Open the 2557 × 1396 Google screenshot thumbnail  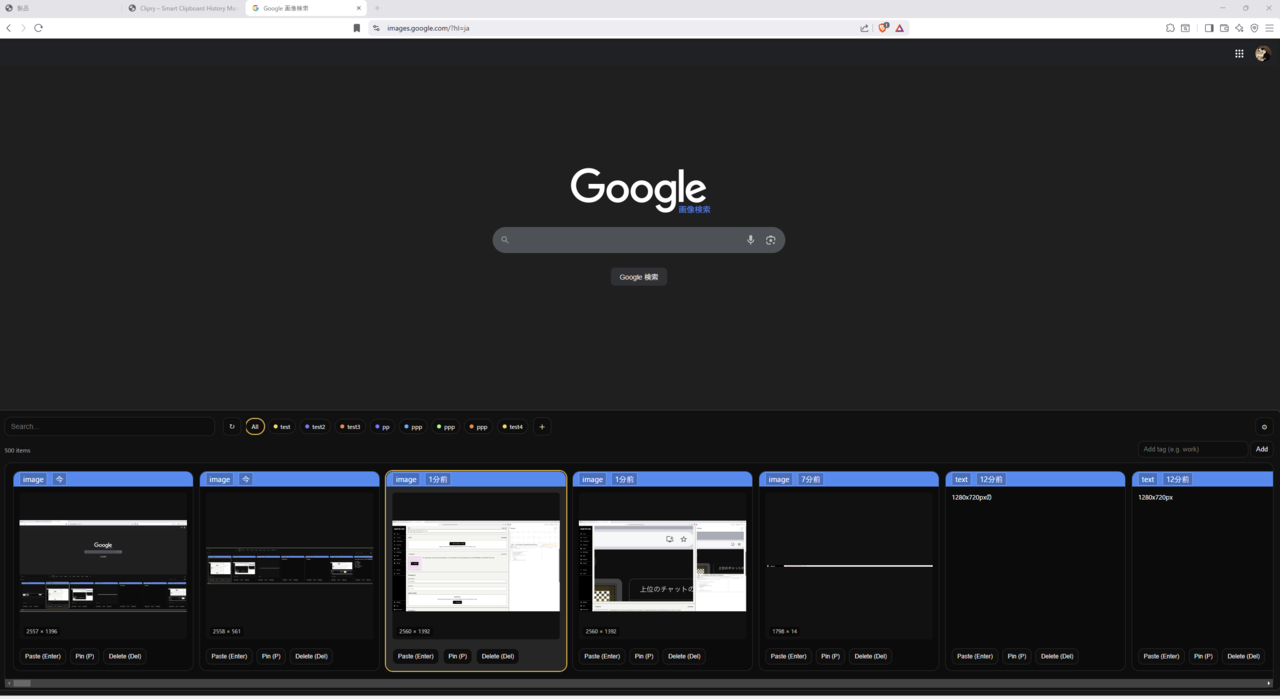point(103,565)
